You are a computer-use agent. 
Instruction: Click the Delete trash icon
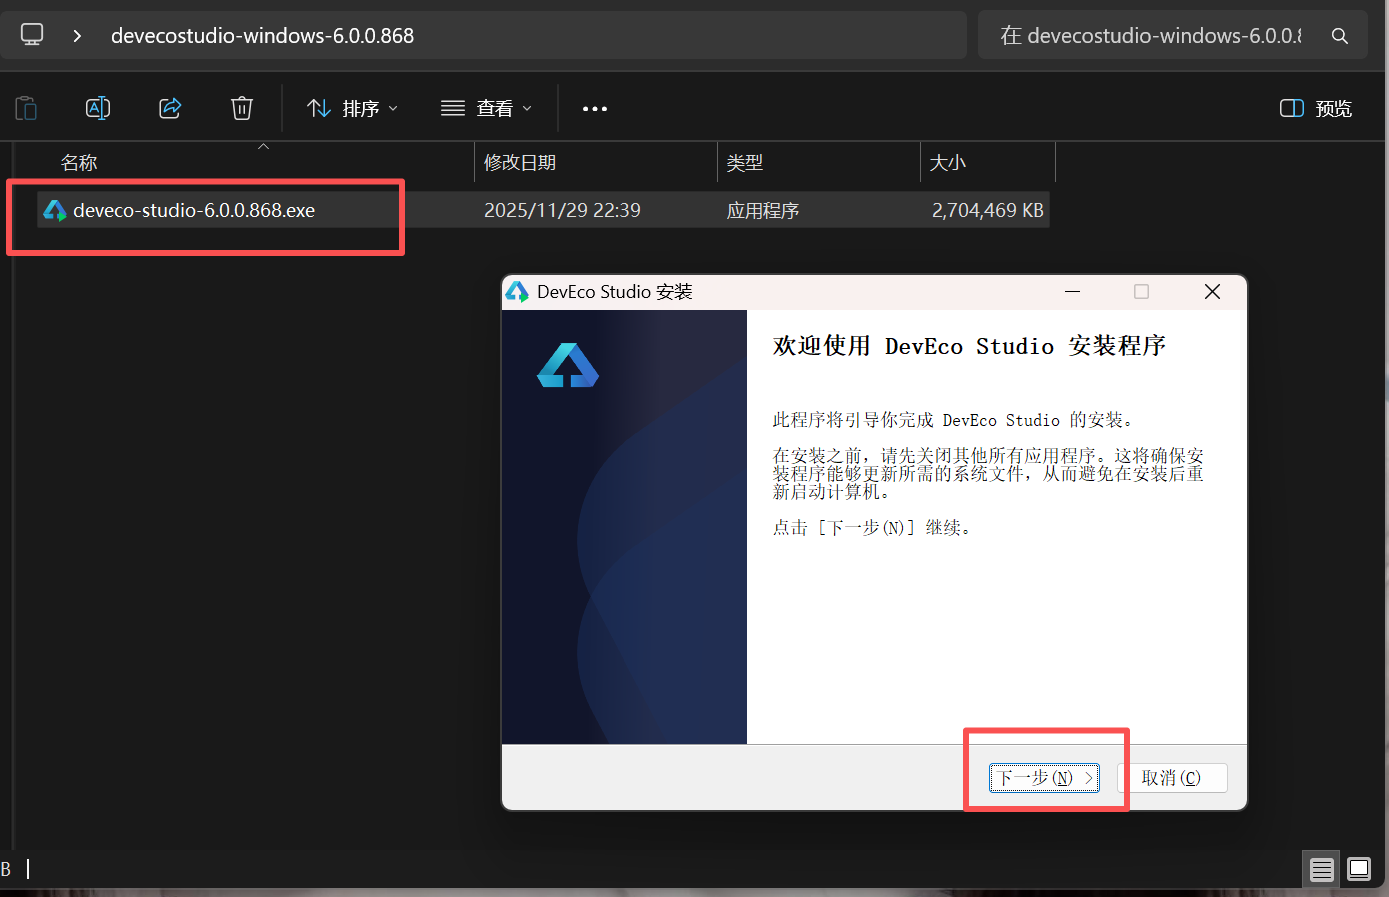pos(242,108)
